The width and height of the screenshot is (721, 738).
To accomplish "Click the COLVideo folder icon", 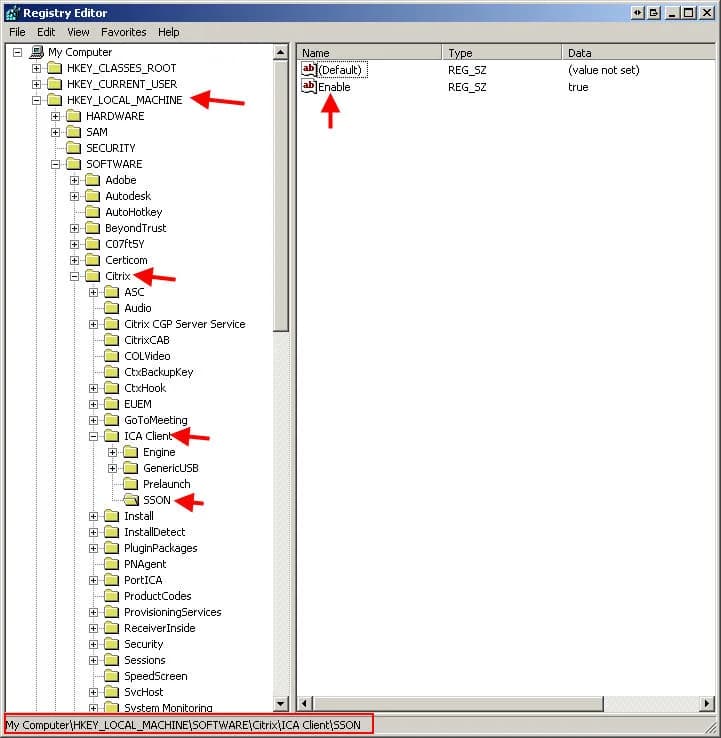I will 112,356.
